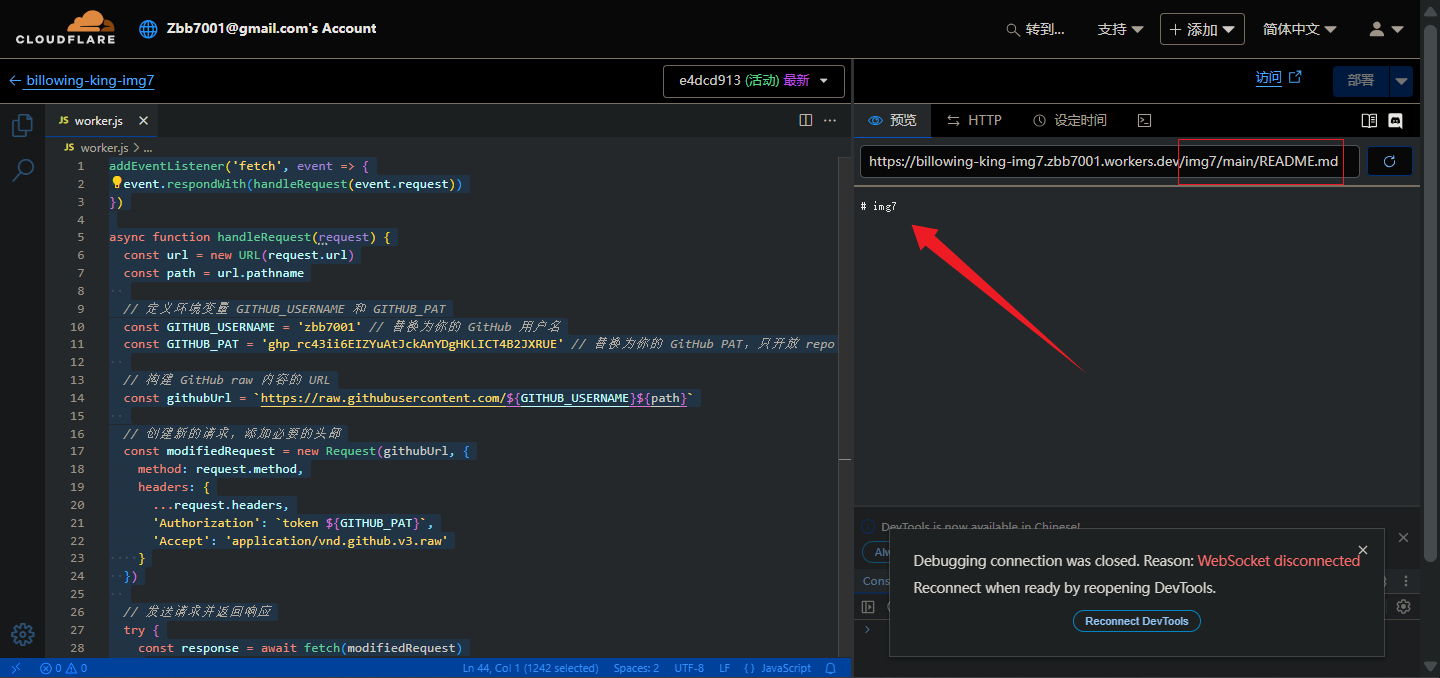Screen dimensions: 1440x678
Task: Show errors and warnings in status bar
Action: 63,668
